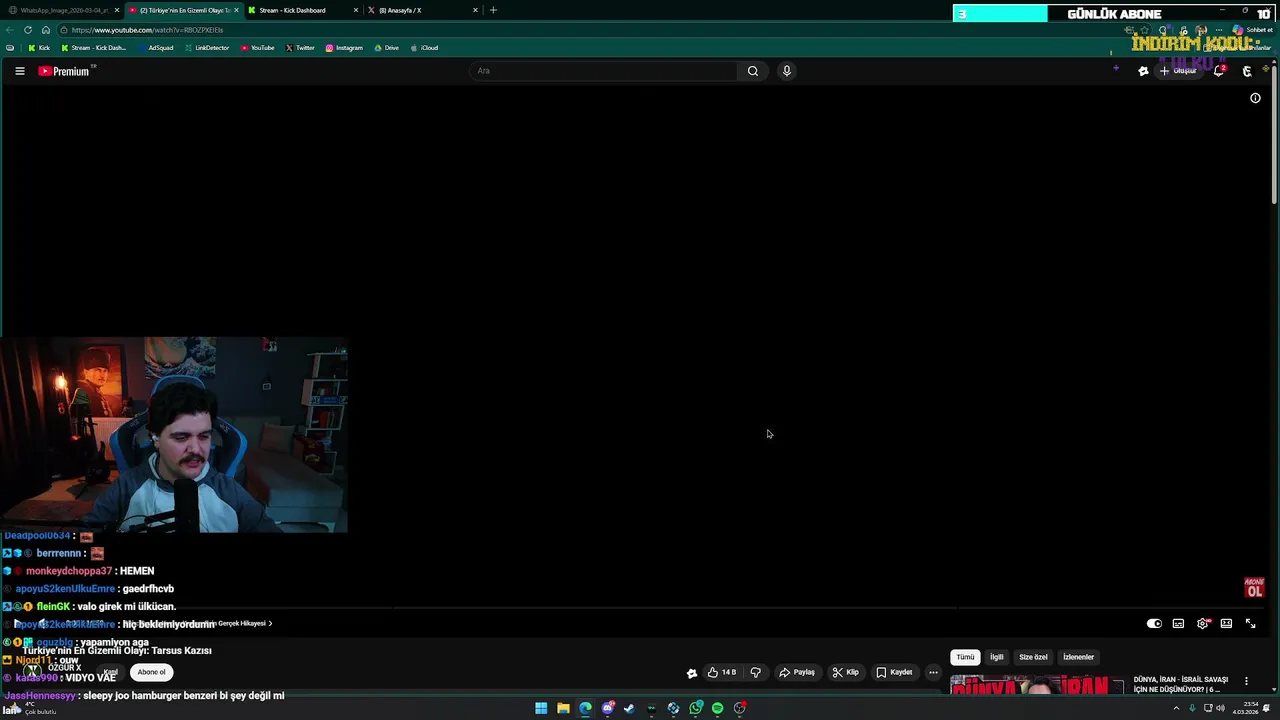Open player settings gear
The height and width of the screenshot is (720, 1280).
pyautogui.click(x=1203, y=623)
